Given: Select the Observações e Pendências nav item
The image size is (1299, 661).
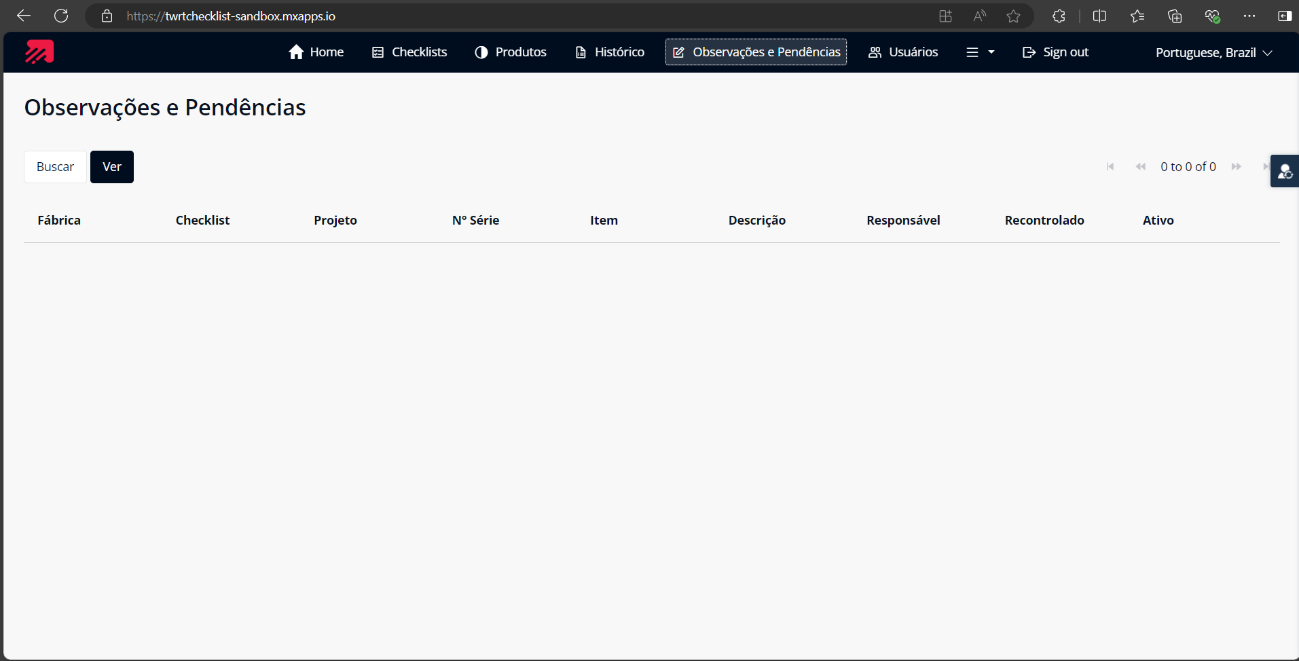Looking at the screenshot, I should tap(756, 52).
